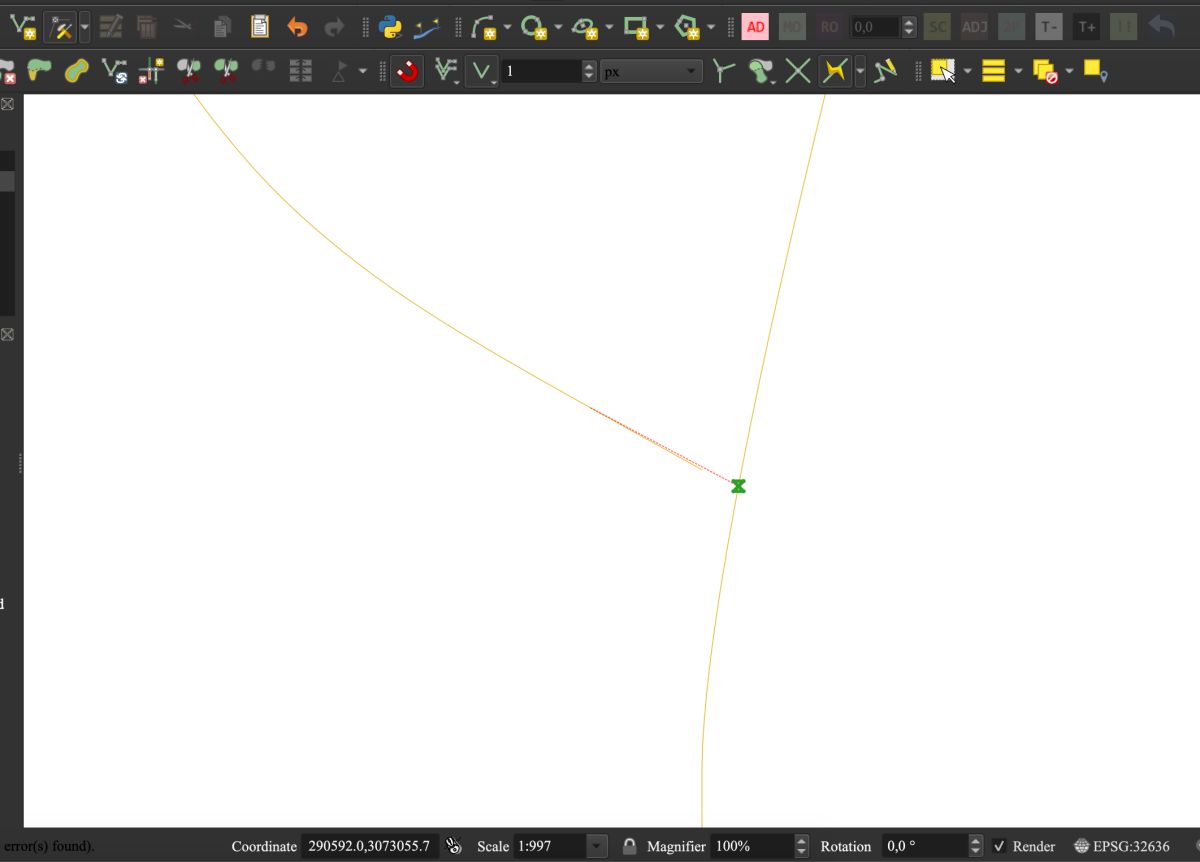This screenshot has width=1200, height=862.
Task: Click the flagged line plugin icon beside Python
Action: [427, 27]
